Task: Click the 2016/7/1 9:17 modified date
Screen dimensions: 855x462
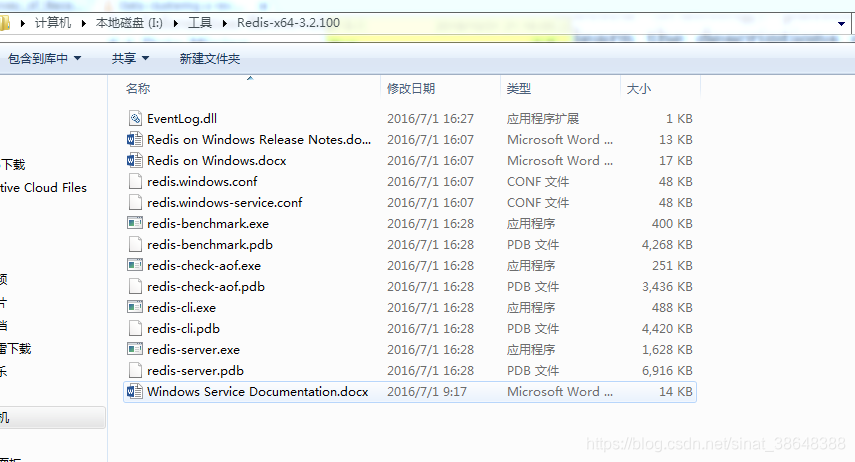Action: pyautogui.click(x=427, y=392)
